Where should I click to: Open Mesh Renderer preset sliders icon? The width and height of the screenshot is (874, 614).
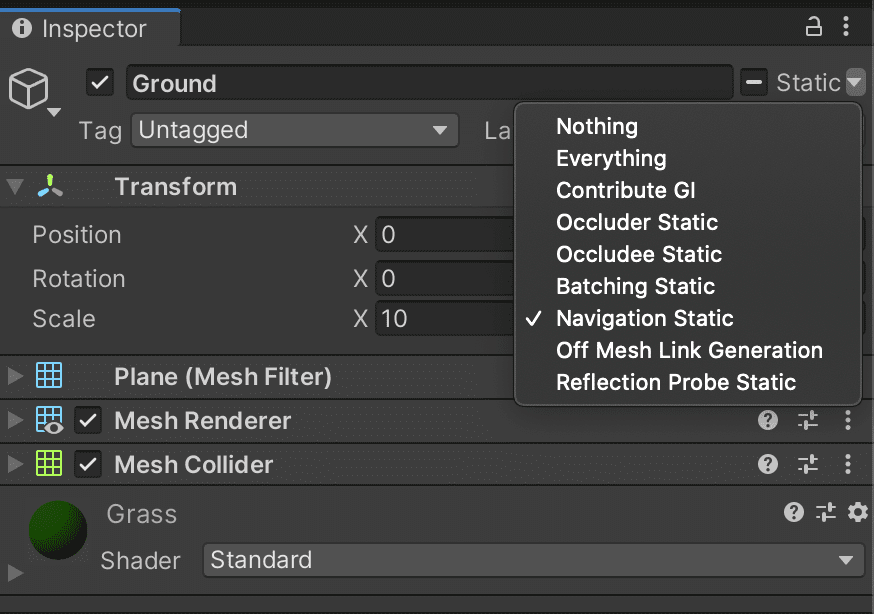click(808, 420)
